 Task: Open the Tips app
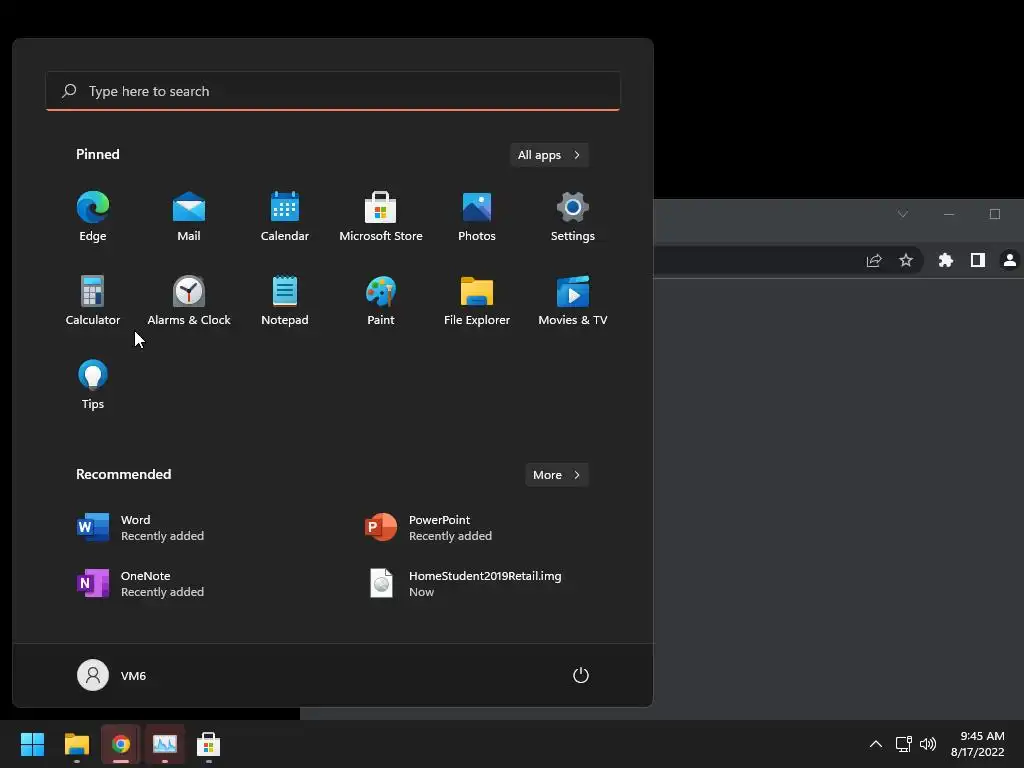pyautogui.click(x=93, y=385)
